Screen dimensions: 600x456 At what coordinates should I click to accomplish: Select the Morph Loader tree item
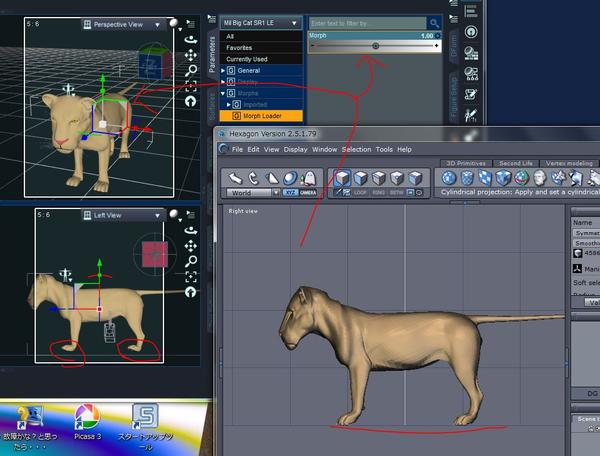(x=261, y=116)
